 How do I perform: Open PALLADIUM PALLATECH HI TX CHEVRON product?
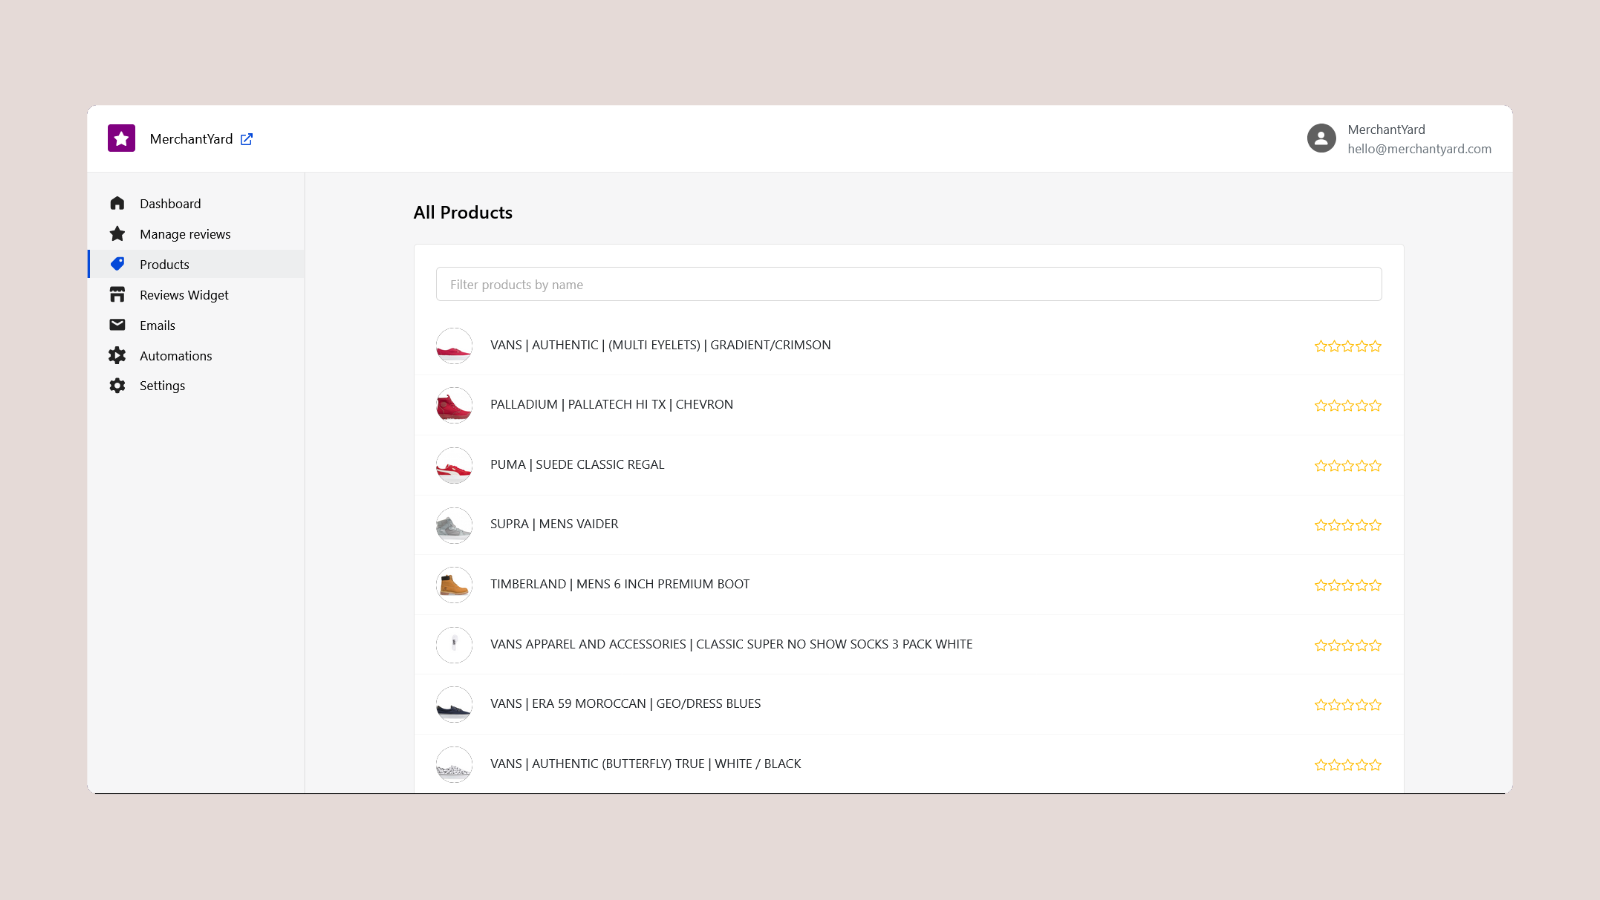[611, 405]
